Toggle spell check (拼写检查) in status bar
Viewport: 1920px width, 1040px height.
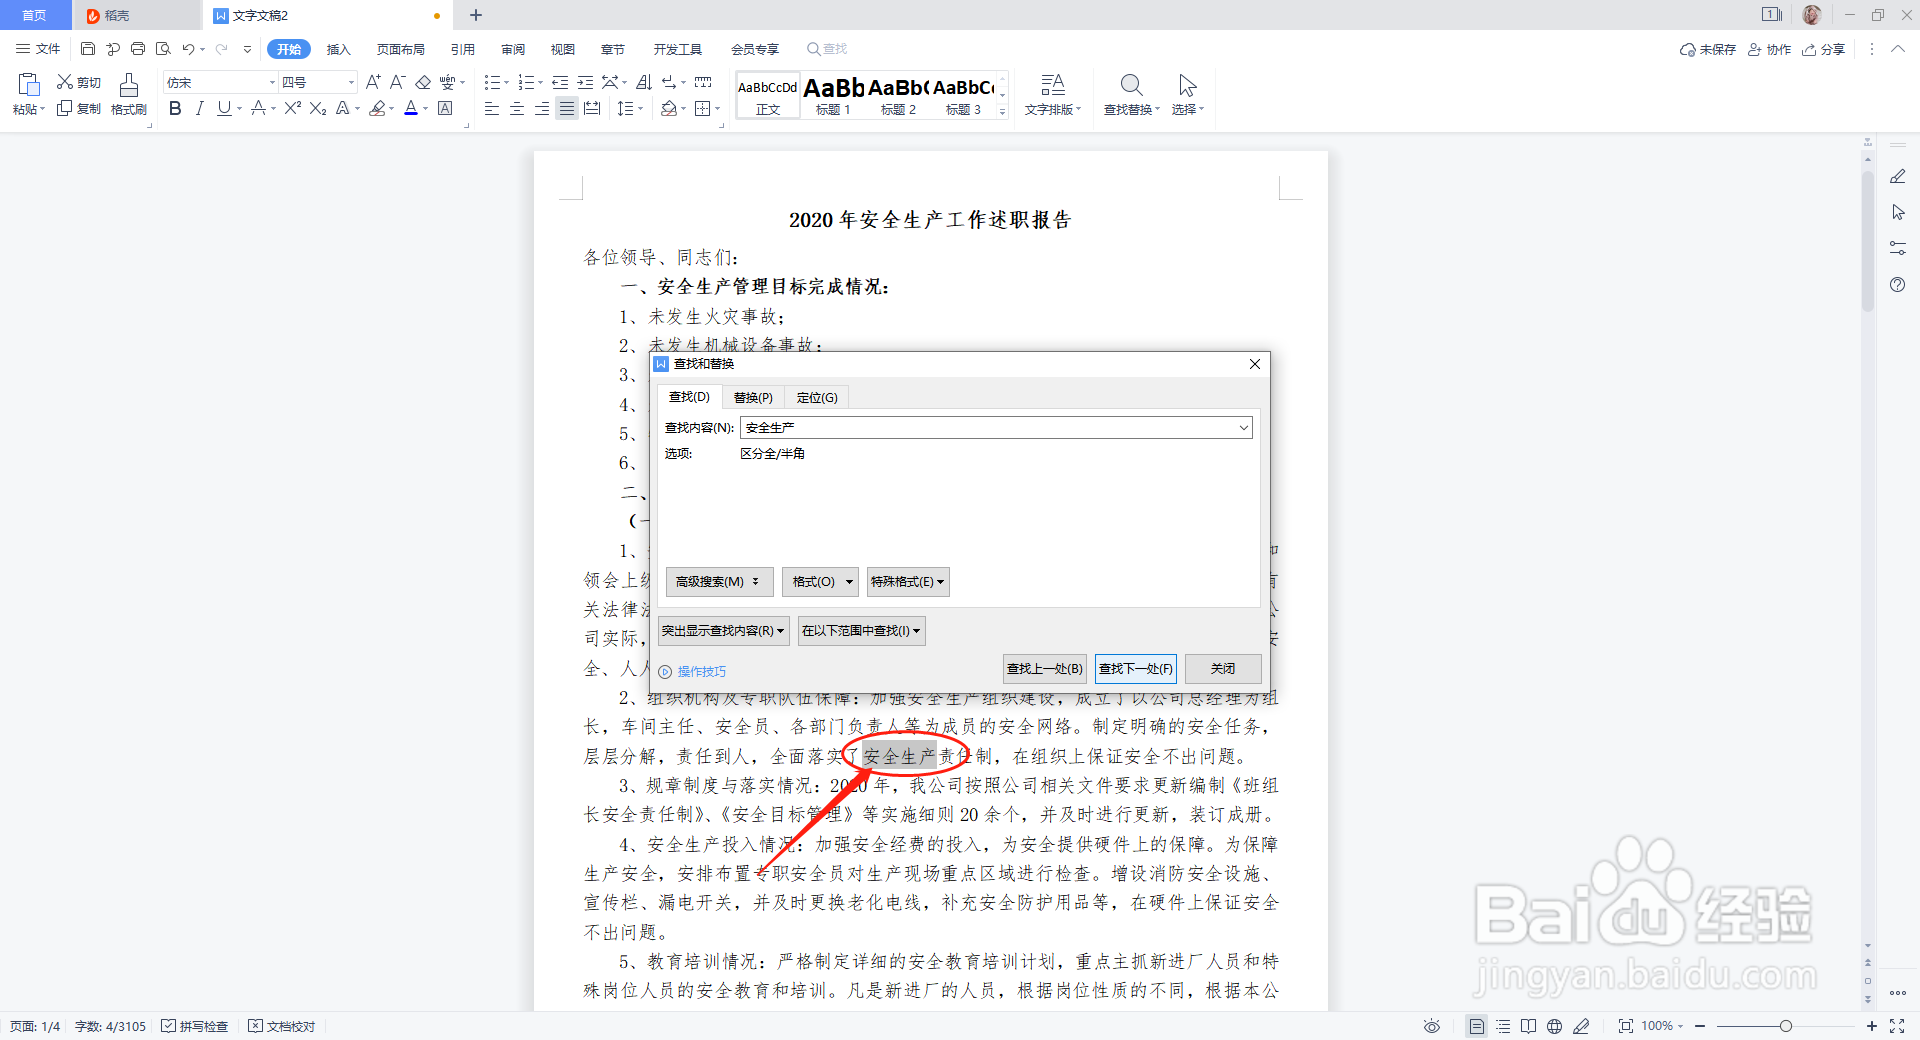(x=195, y=1026)
